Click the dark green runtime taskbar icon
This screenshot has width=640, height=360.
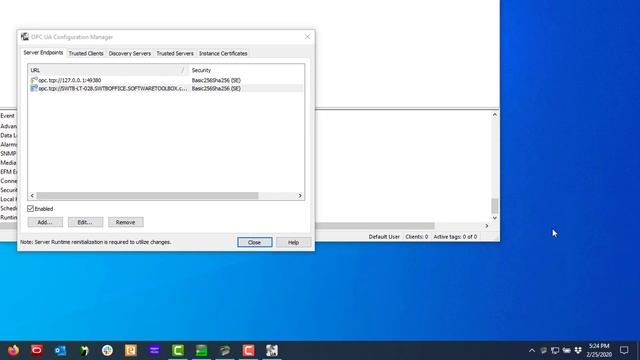(x=225, y=350)
